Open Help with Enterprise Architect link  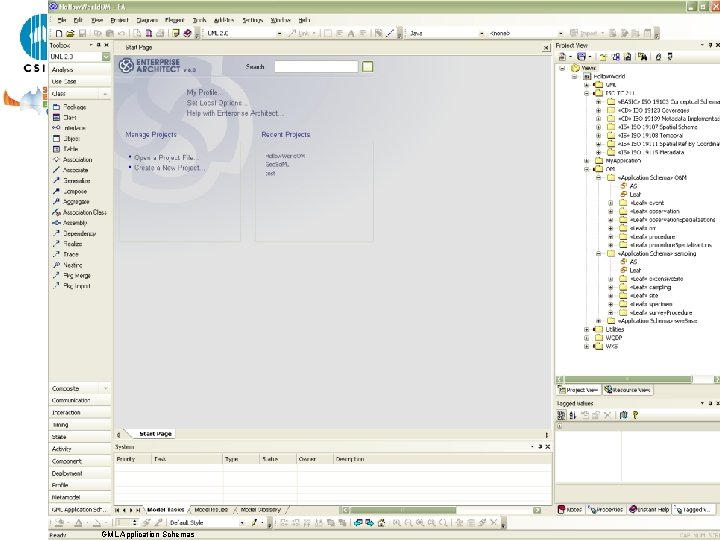pos(234,113)
